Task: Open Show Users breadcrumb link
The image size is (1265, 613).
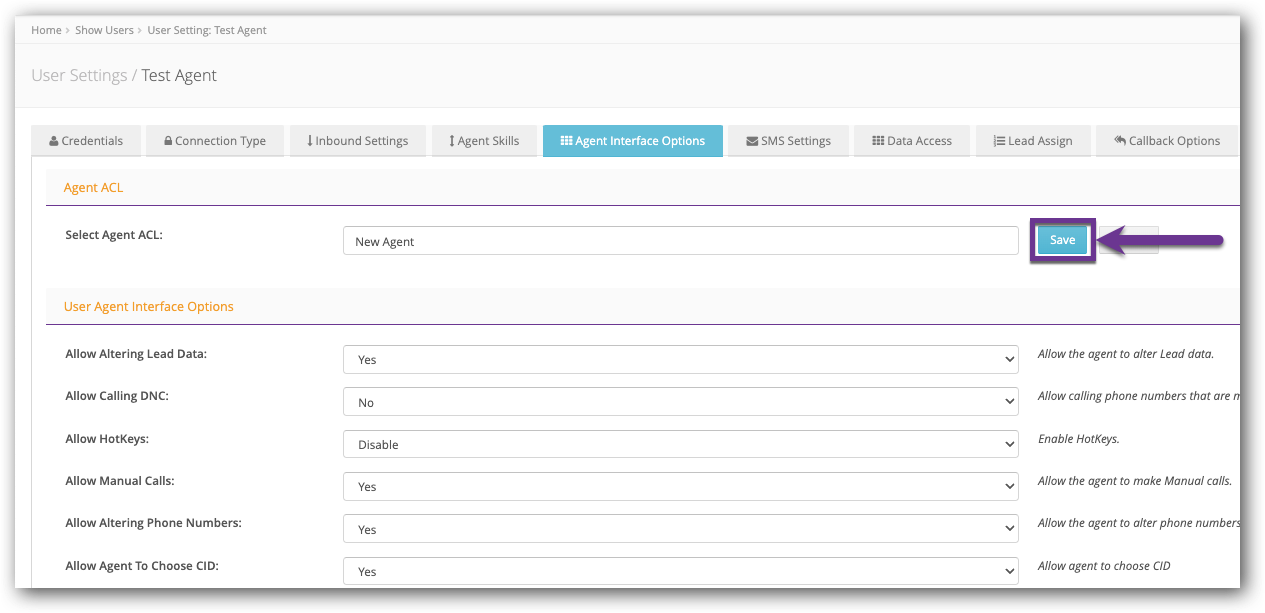Action: tap(104, 30)
